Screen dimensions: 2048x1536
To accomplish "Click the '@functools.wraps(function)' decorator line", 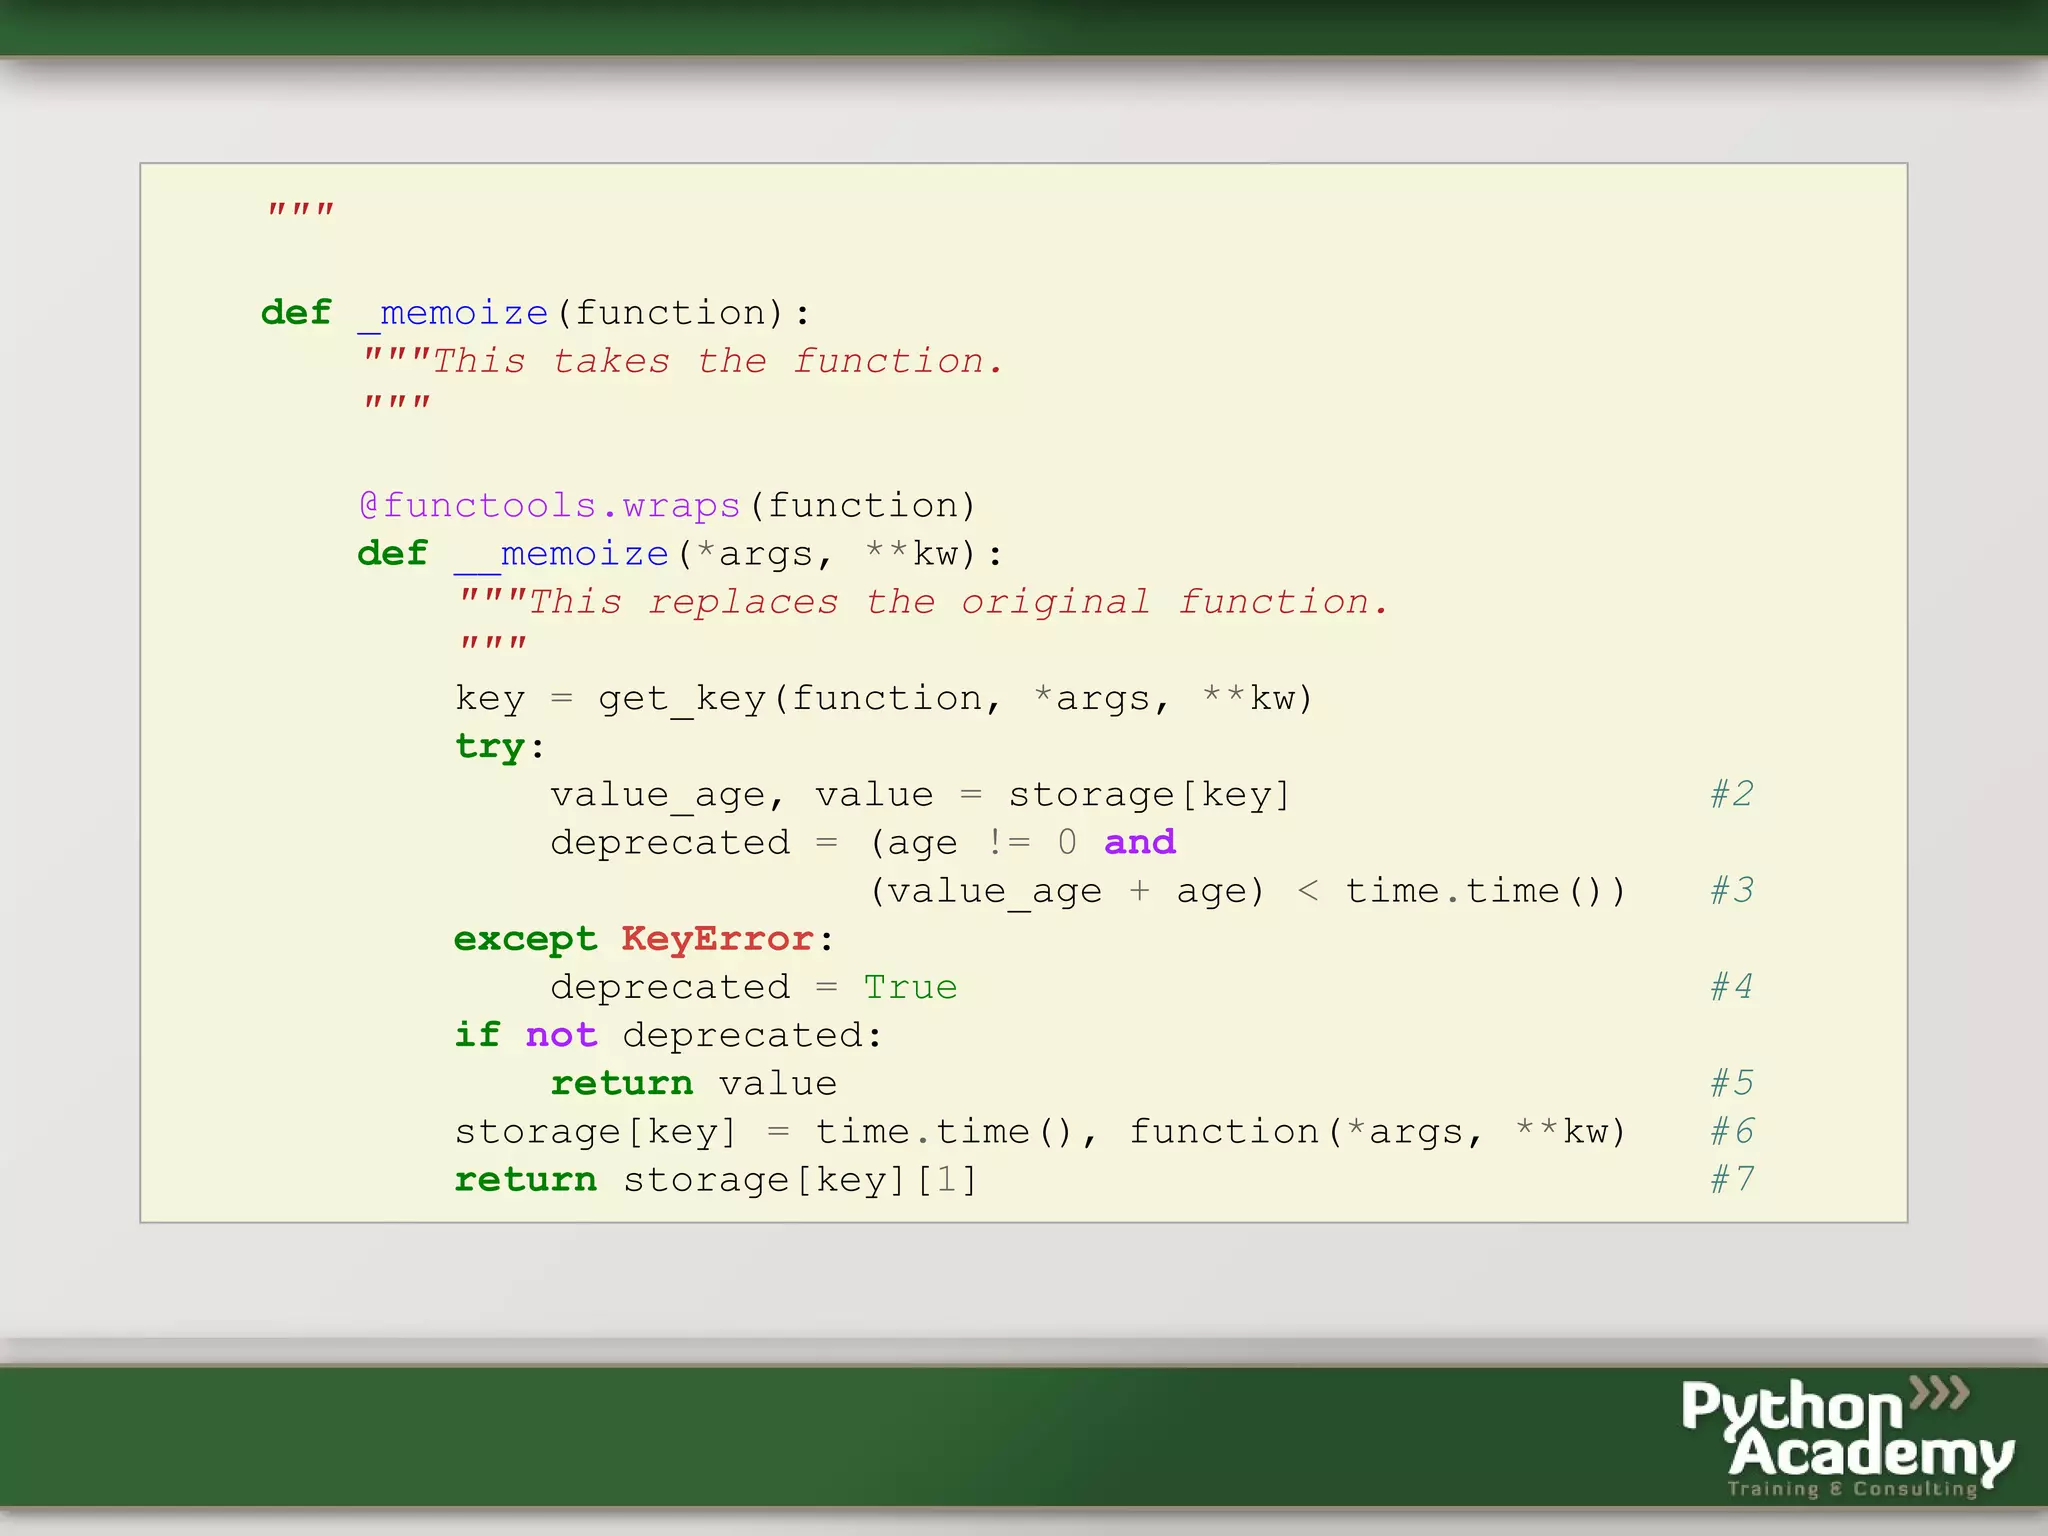I will tap(667, 506).
